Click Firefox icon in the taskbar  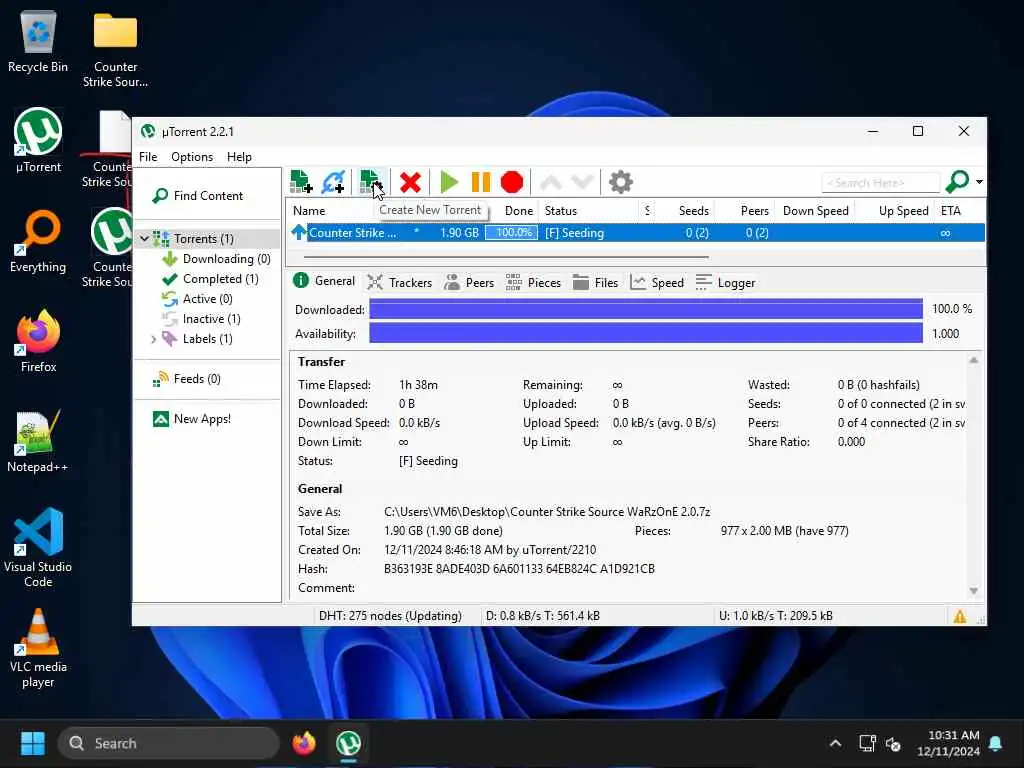[x=304, y=743]
